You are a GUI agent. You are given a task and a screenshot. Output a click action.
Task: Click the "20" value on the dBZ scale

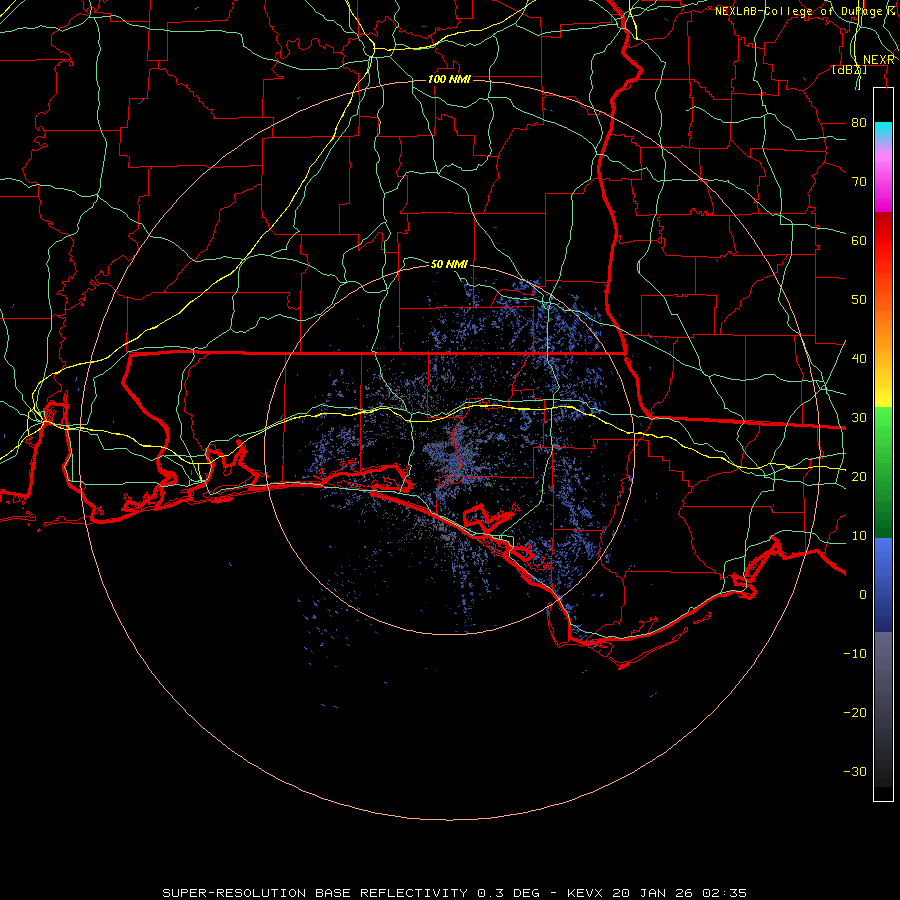(x=859, y=476)
